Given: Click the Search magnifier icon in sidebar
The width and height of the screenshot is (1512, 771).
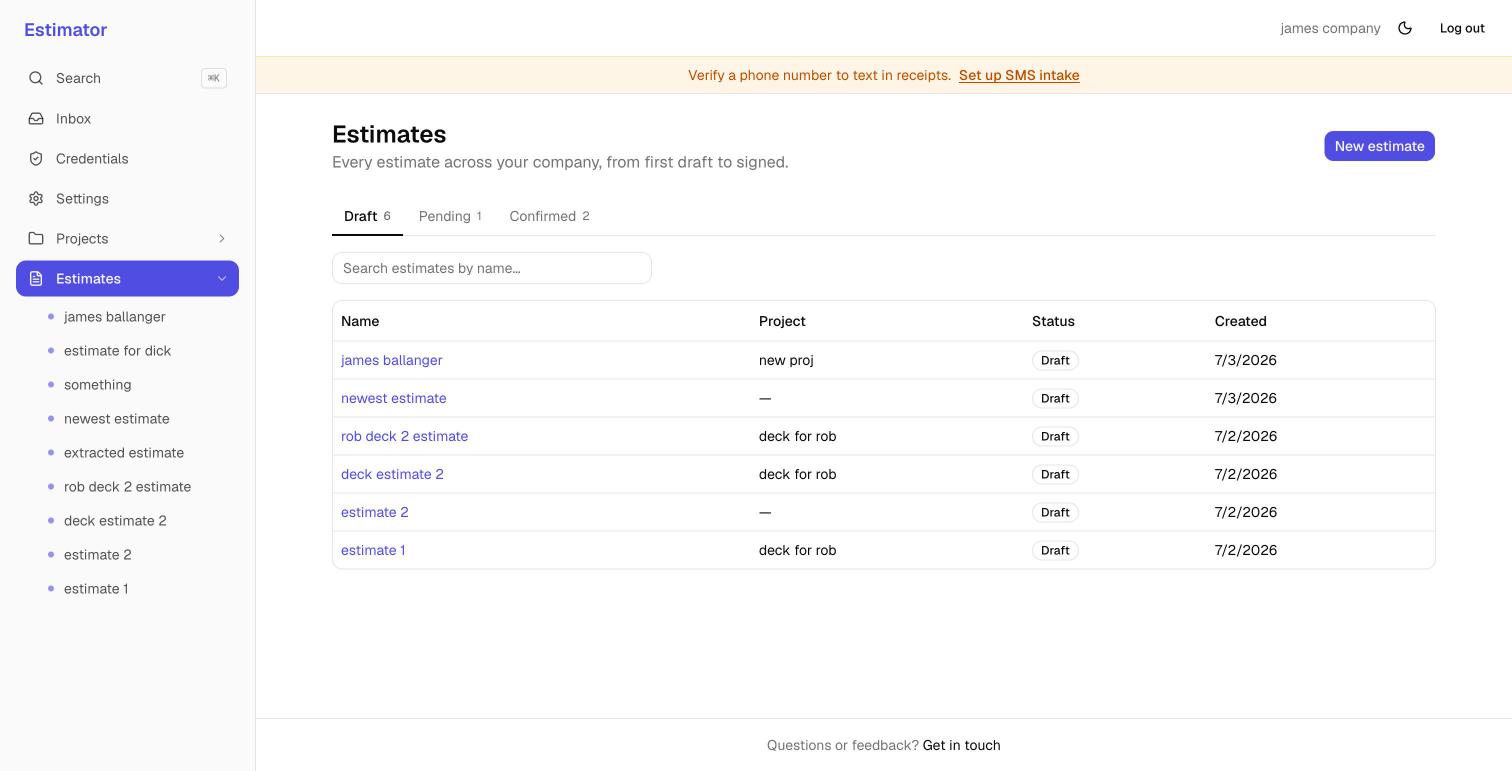Looking at the screenshot, I should point(36,78).
